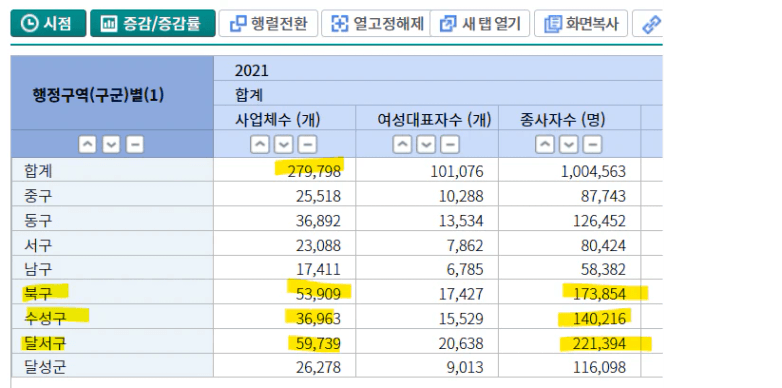The height and width of the screenshot is (388, 782).
Task: Click 서구 employees value 80,424
Action: point(603,245)
